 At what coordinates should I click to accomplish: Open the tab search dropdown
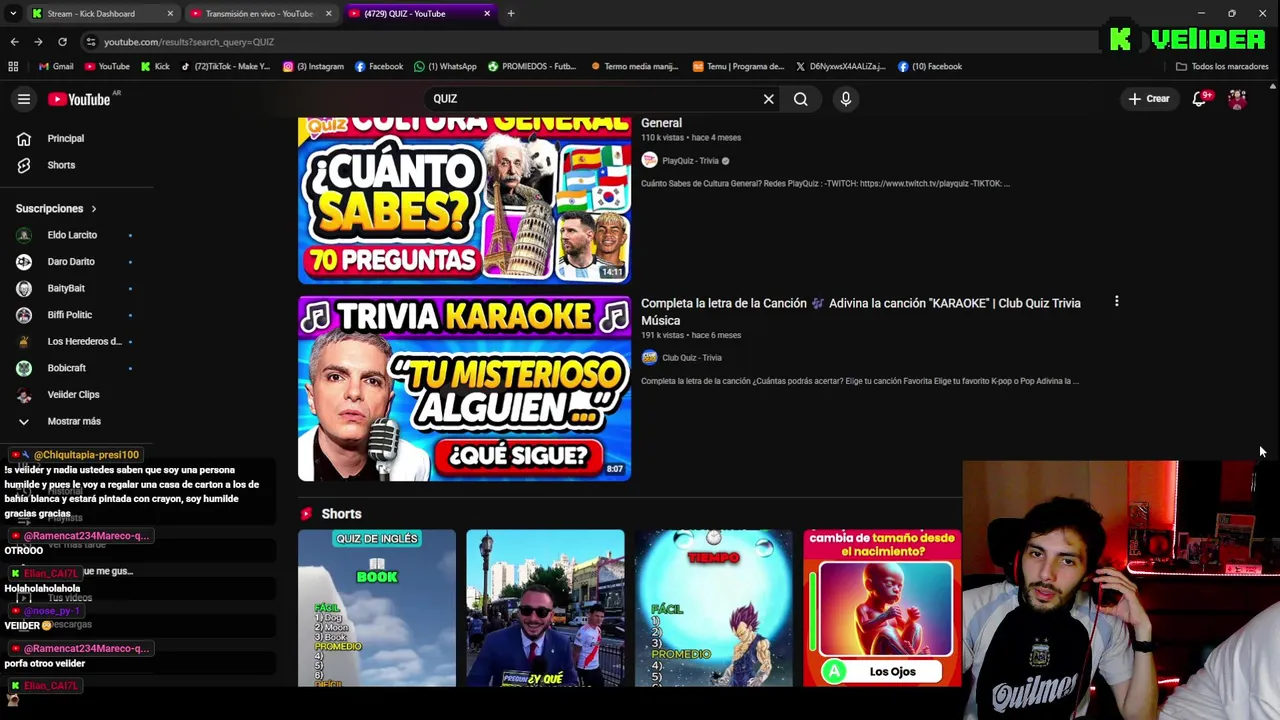click(13, 13)
